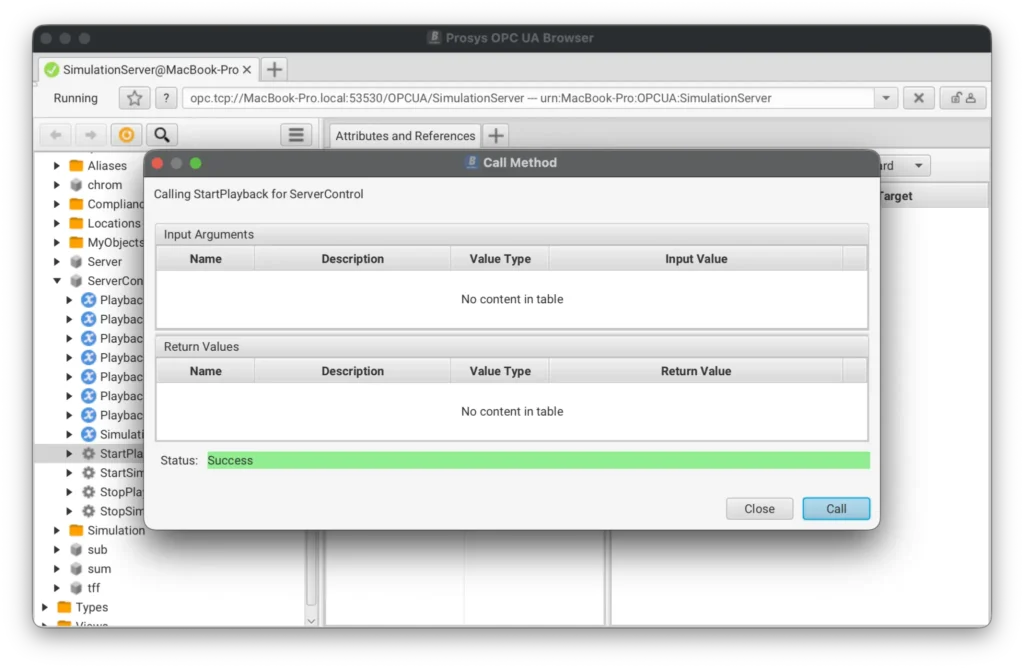Click the sum object cube icon
Screen dimensions: 1024x668
(x=76, y=569)
